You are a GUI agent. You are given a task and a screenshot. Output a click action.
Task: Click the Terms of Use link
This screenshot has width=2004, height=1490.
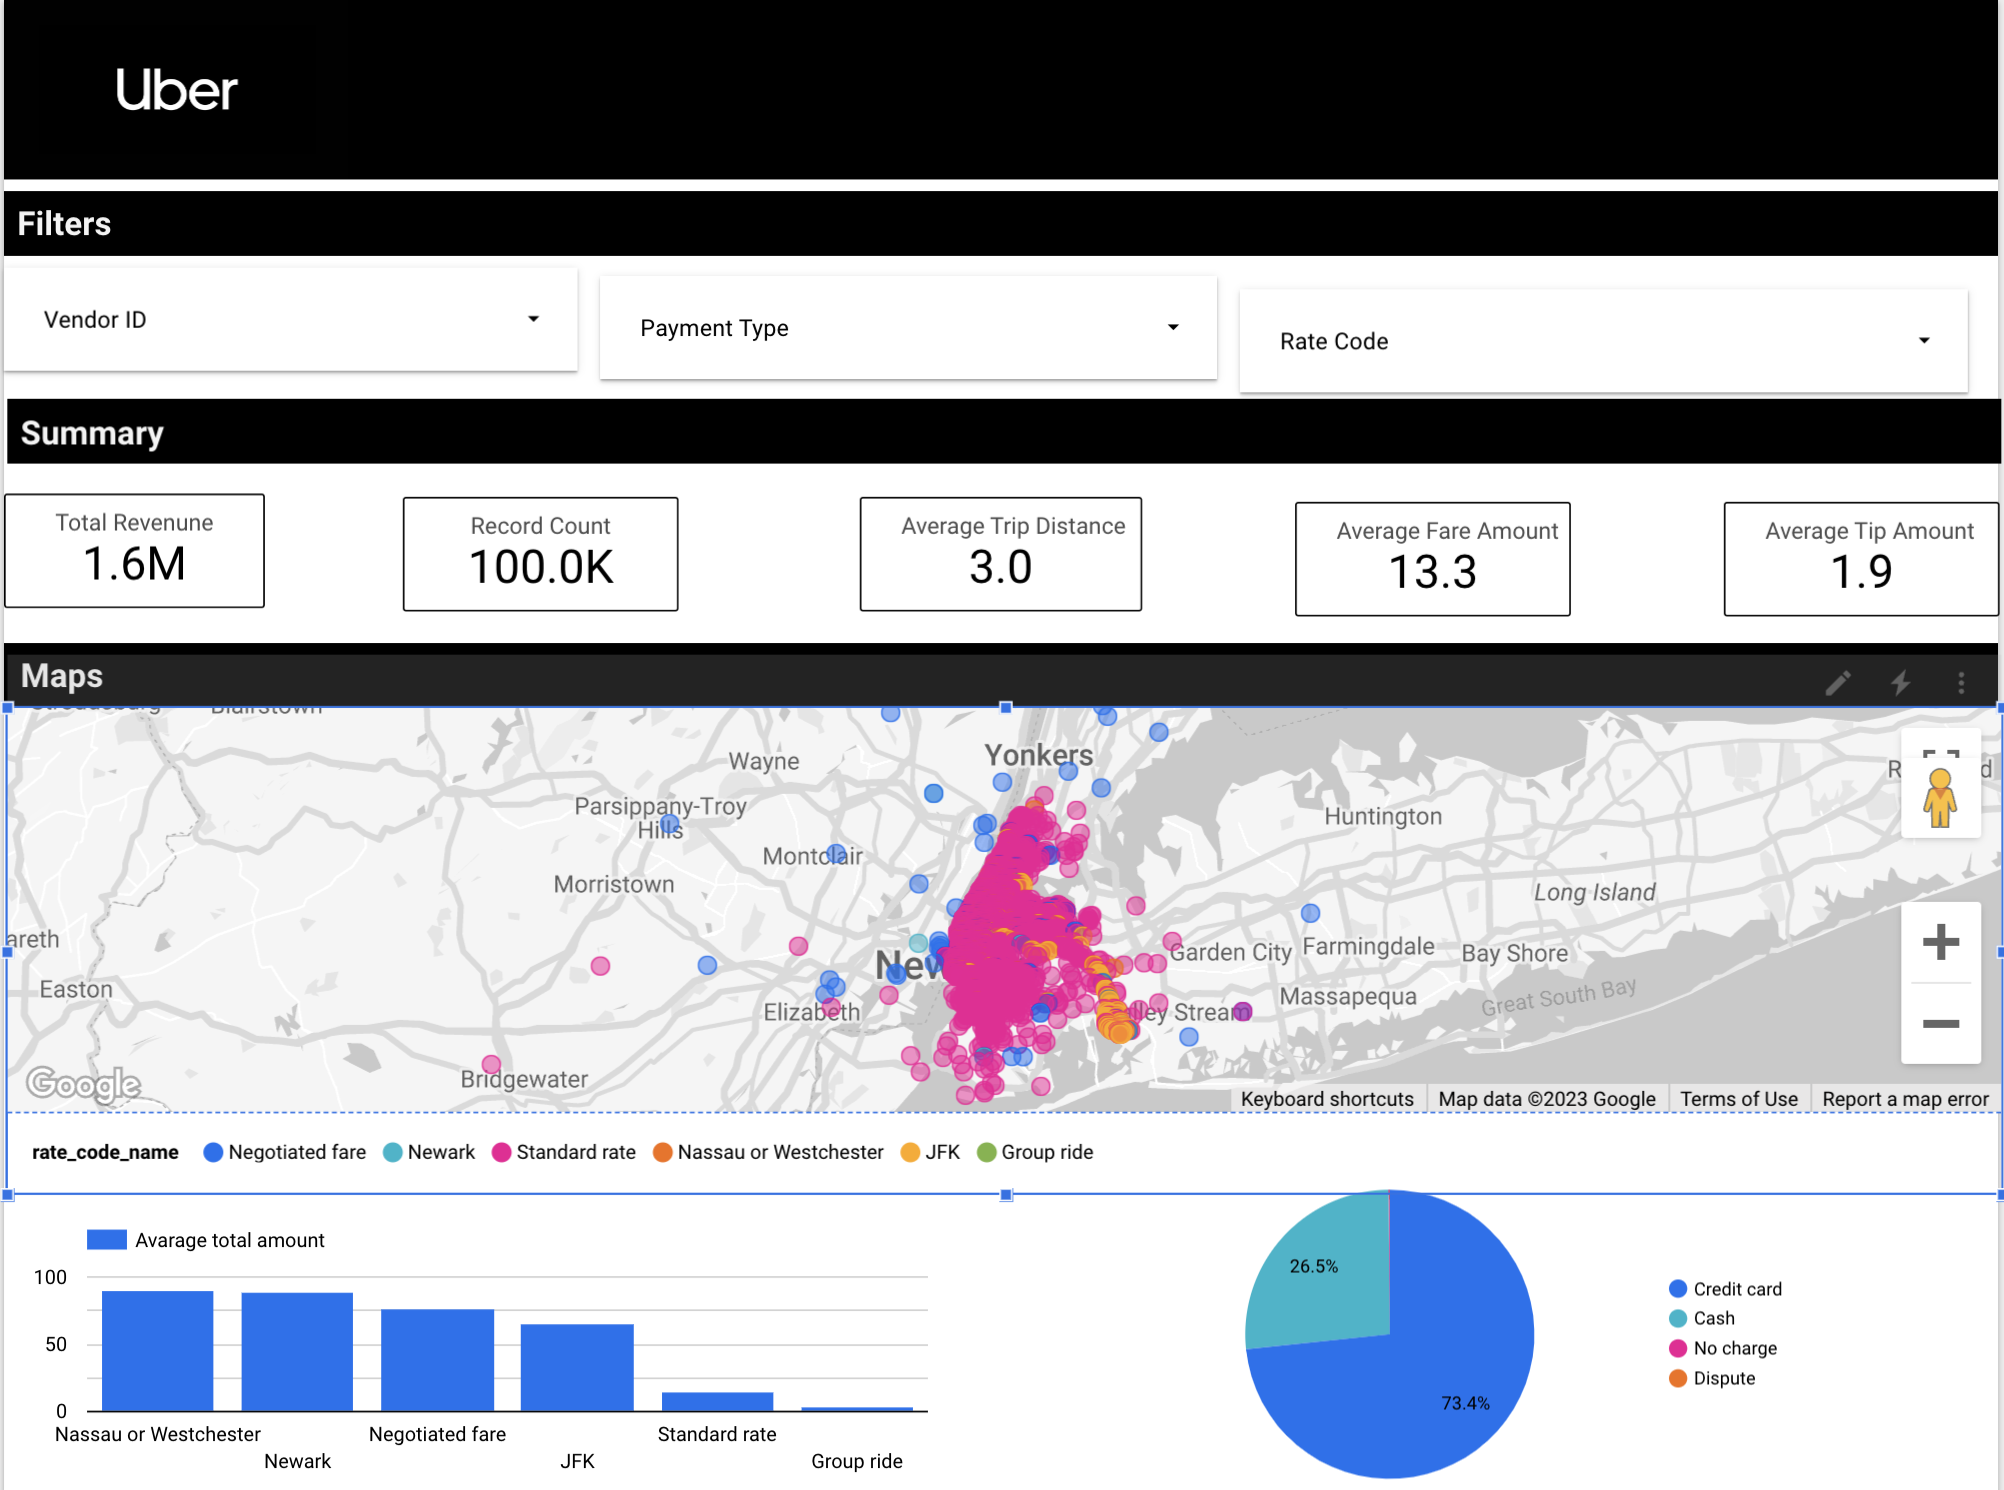click(1739, 1098)
